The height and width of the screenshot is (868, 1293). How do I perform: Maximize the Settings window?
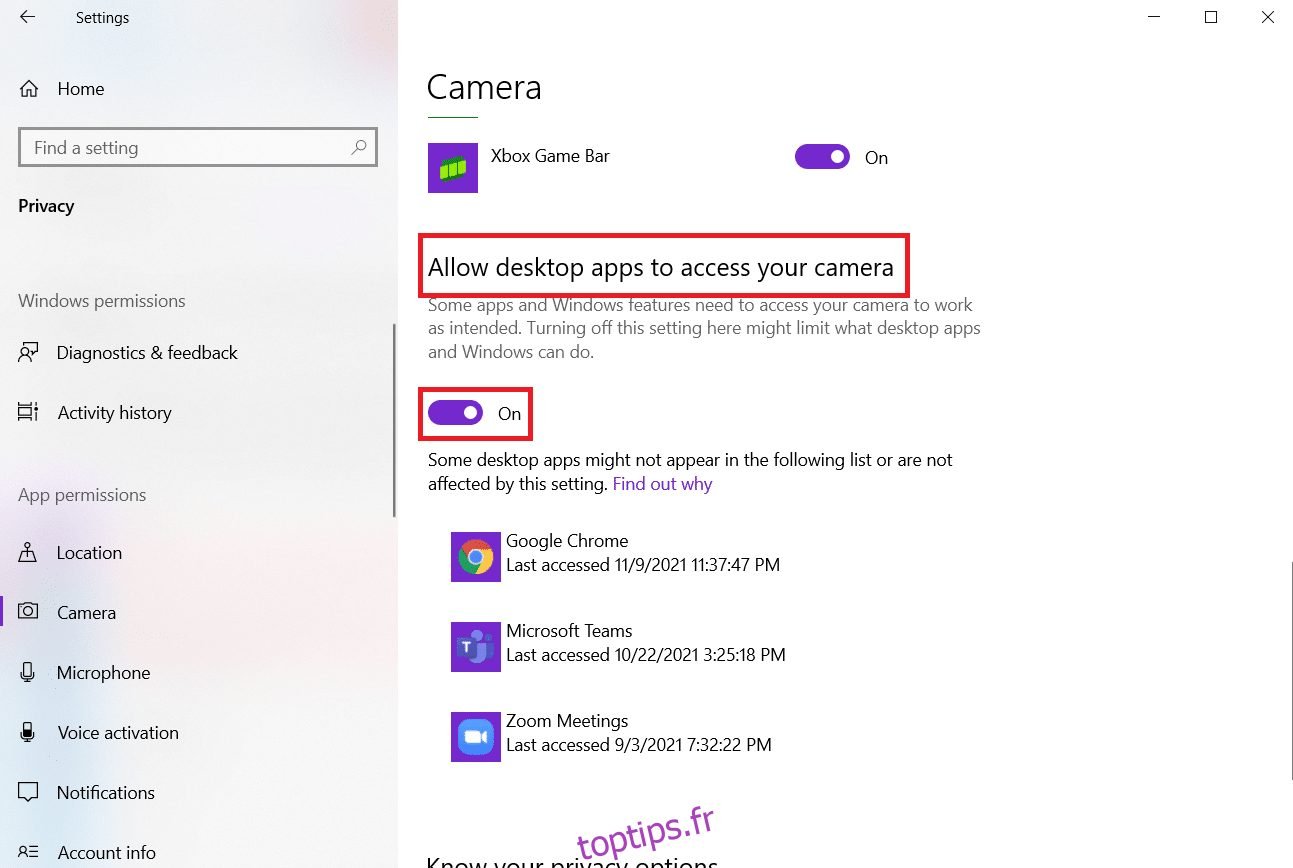click(1211, 17)
